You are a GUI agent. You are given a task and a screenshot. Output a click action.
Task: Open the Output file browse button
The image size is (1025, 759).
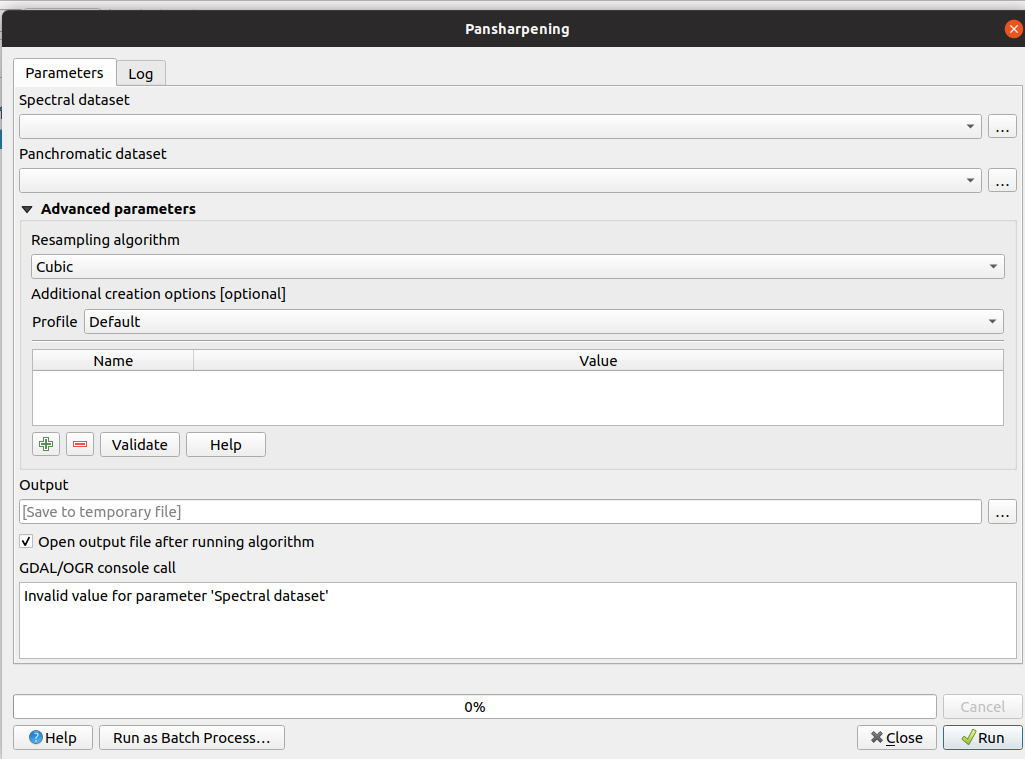[1002, 512]
